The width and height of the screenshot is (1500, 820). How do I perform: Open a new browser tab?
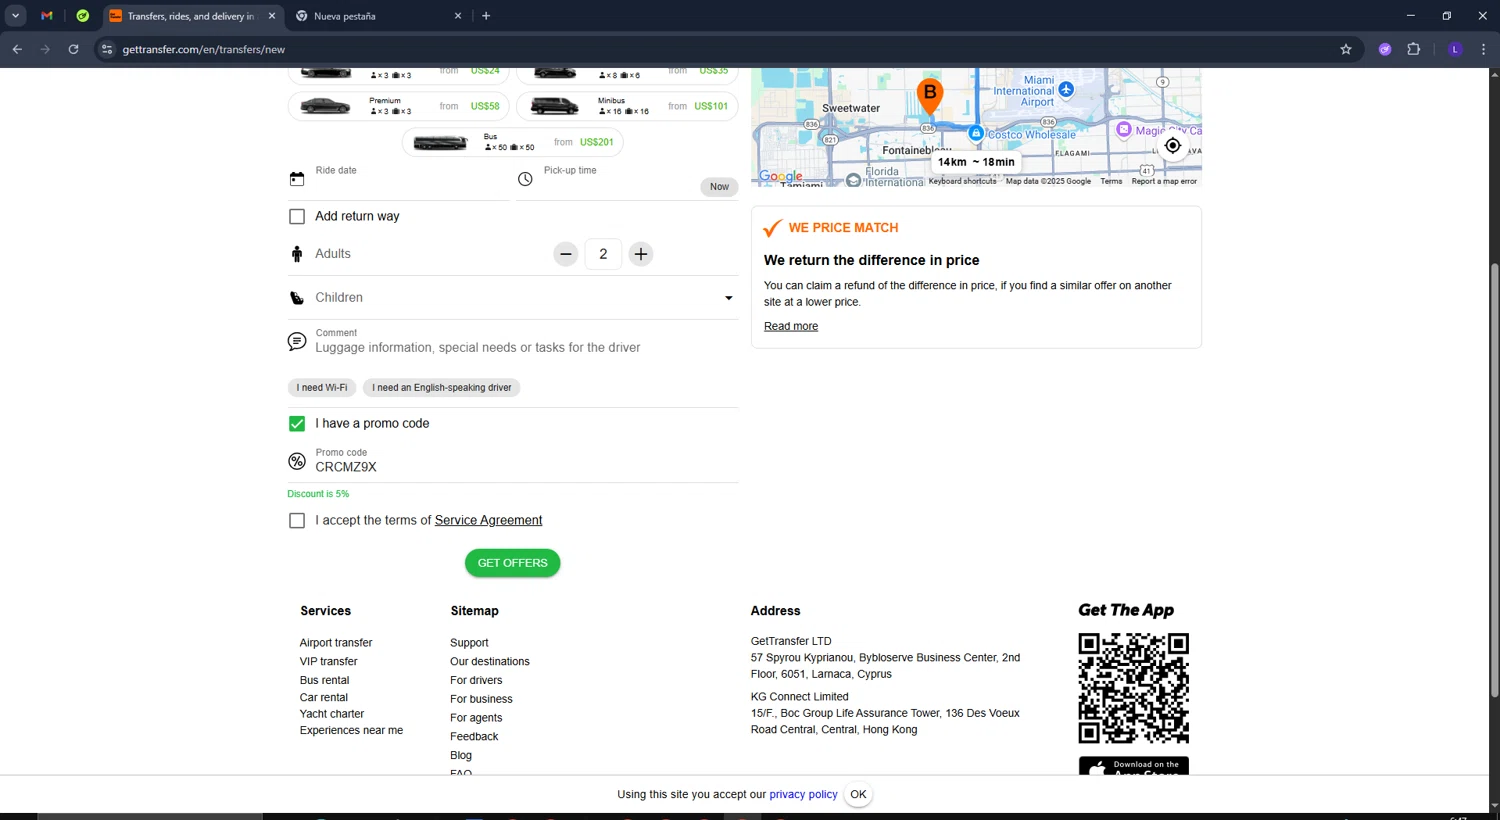pos(486,16)
